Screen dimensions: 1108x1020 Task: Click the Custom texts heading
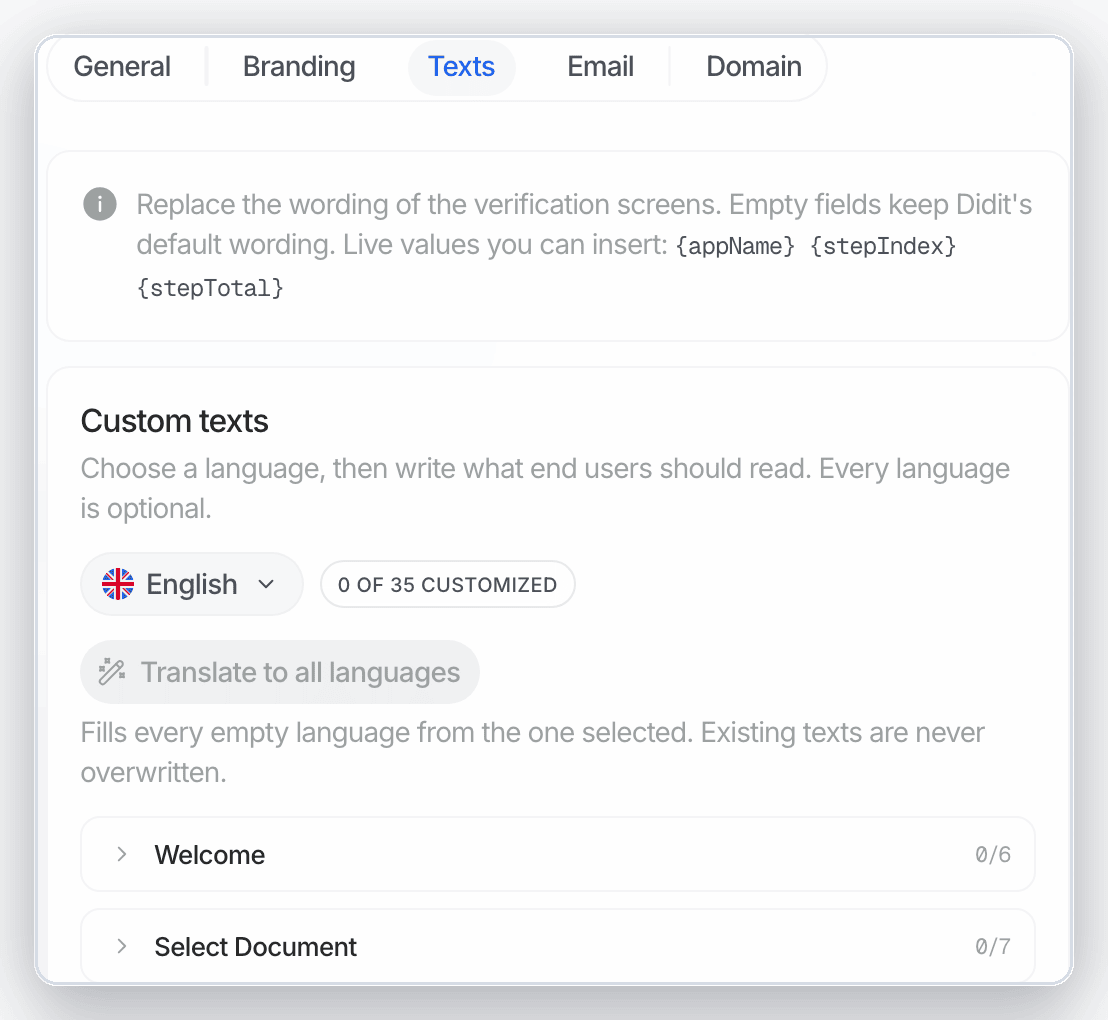click(175, 421)
